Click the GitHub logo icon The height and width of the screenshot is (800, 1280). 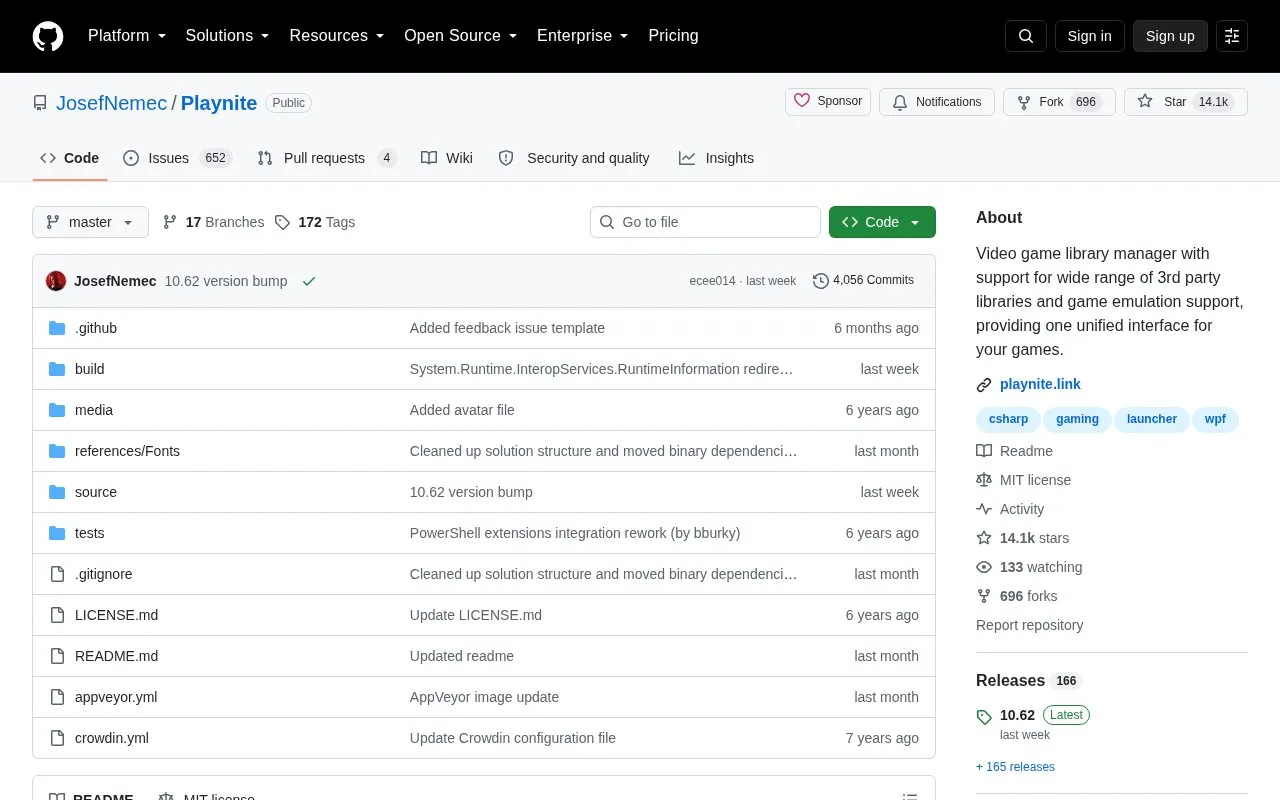point(48,36)
